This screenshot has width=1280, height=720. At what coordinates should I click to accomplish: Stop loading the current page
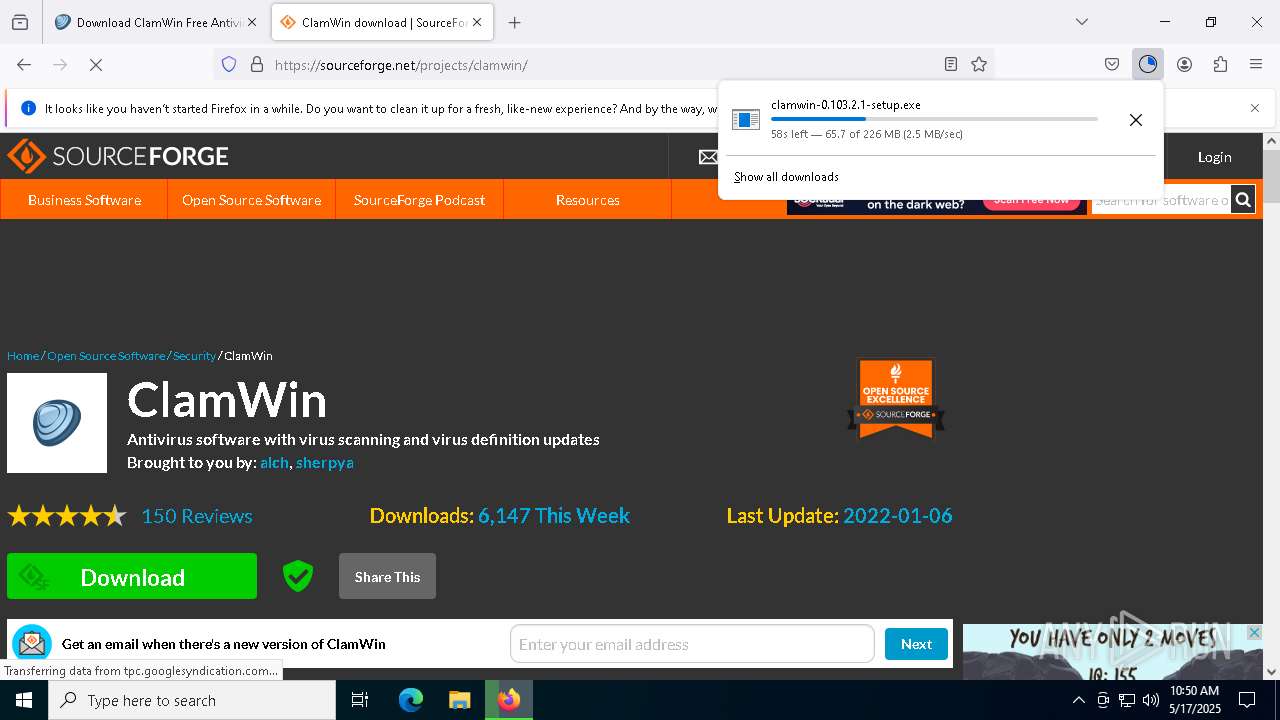96,64
